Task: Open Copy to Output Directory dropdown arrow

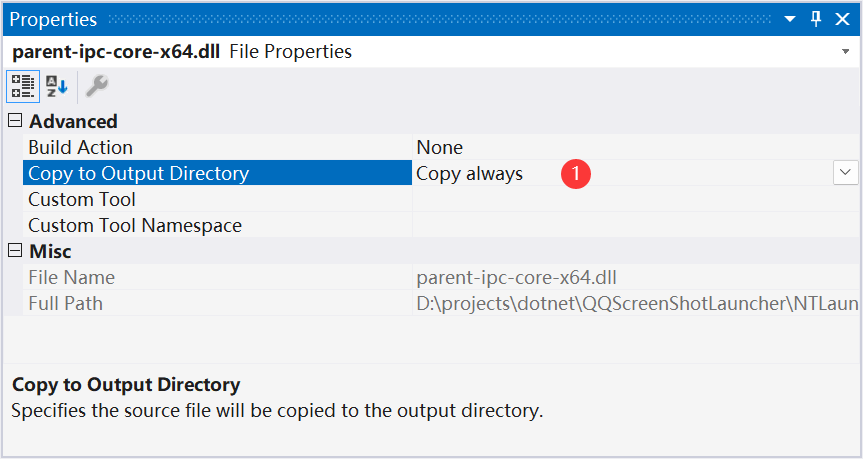Action: point(845,173)
